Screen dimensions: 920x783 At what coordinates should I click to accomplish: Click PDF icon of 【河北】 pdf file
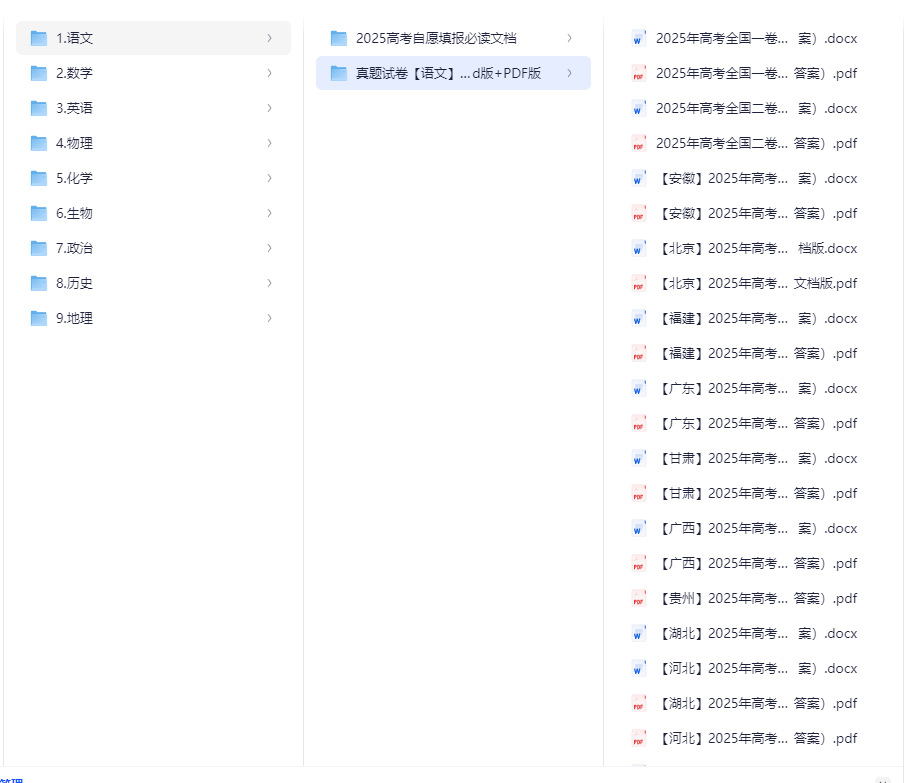(x=638, y=738)
